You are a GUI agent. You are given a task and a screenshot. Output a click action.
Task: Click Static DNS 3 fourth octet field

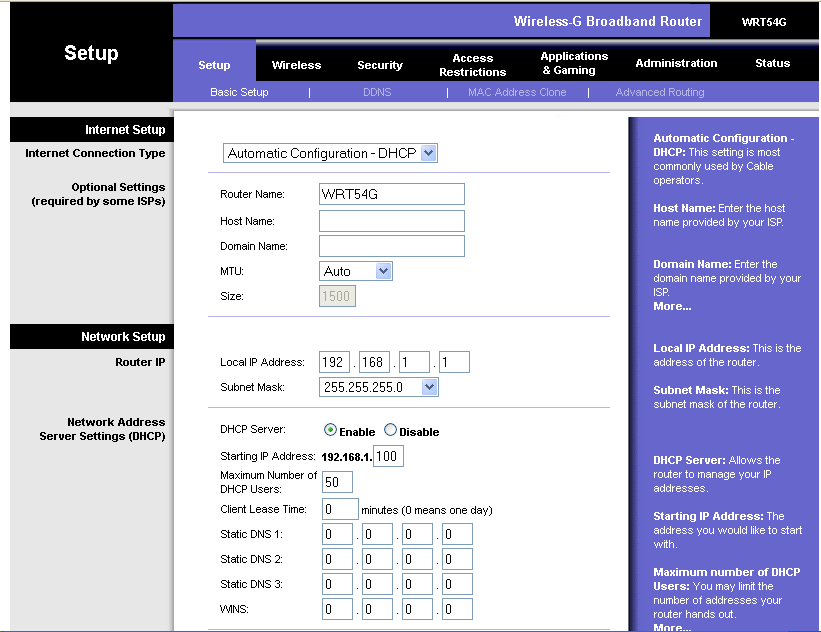[x=457, y=584]
